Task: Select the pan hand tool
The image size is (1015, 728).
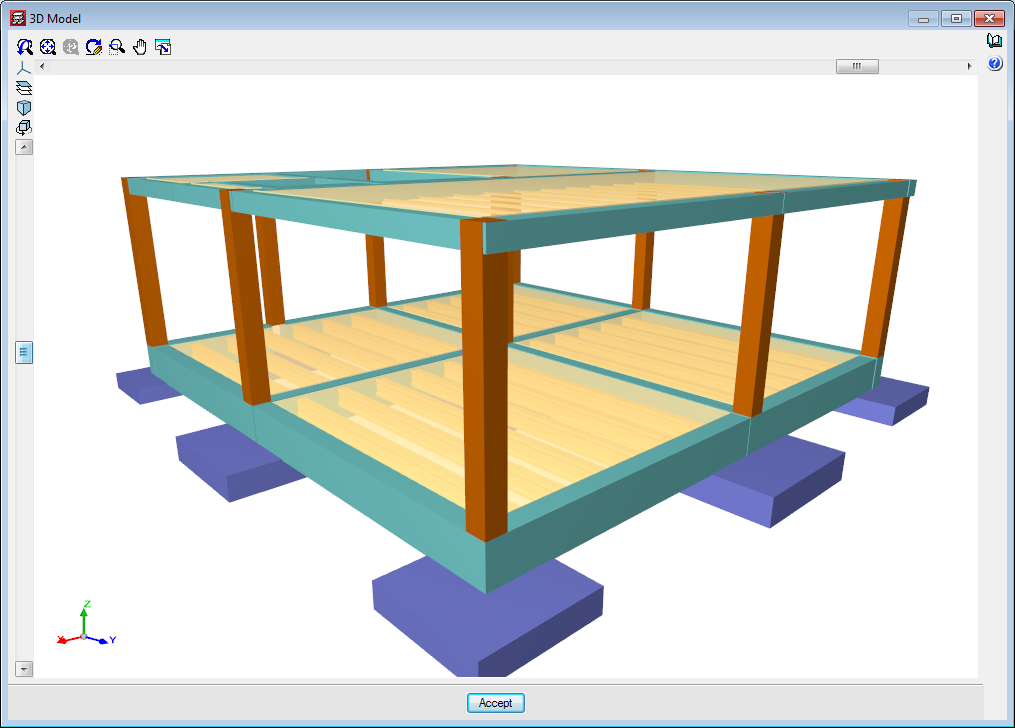Action: [140, 47]
